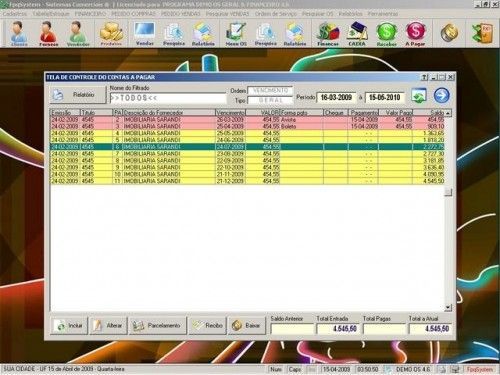Click the table scrollbar down arrow
Image resolution: width=500 pixels, height=375 pixels.
coord(448,307)
